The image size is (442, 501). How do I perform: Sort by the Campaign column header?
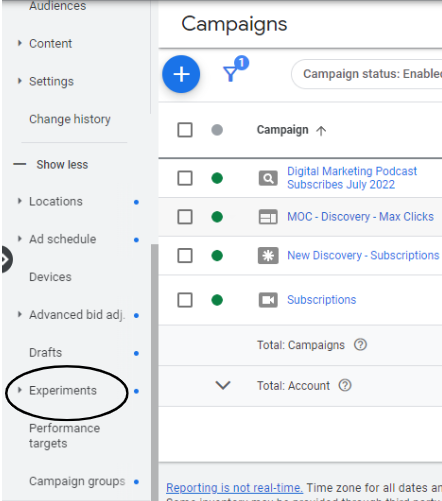pyautogui.click(x=282, y=130)
